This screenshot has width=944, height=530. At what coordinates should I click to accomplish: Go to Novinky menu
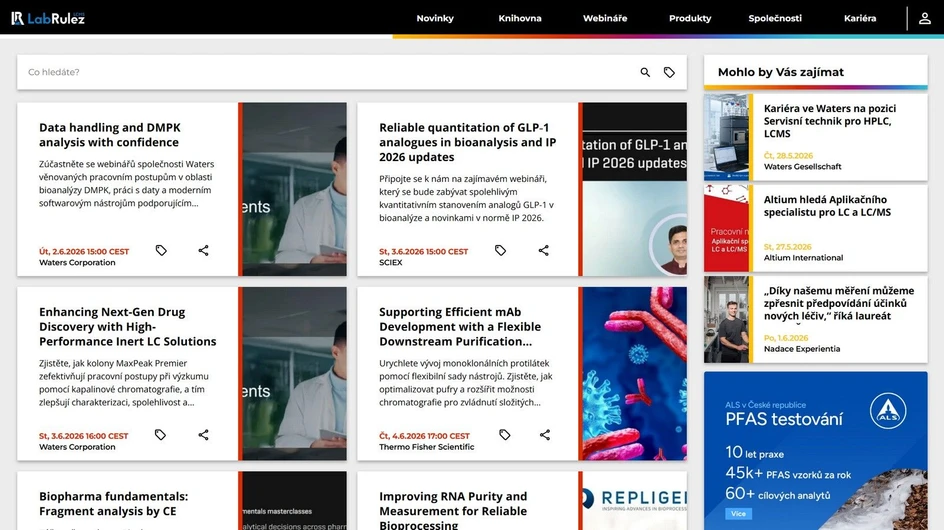pos(435,18)
